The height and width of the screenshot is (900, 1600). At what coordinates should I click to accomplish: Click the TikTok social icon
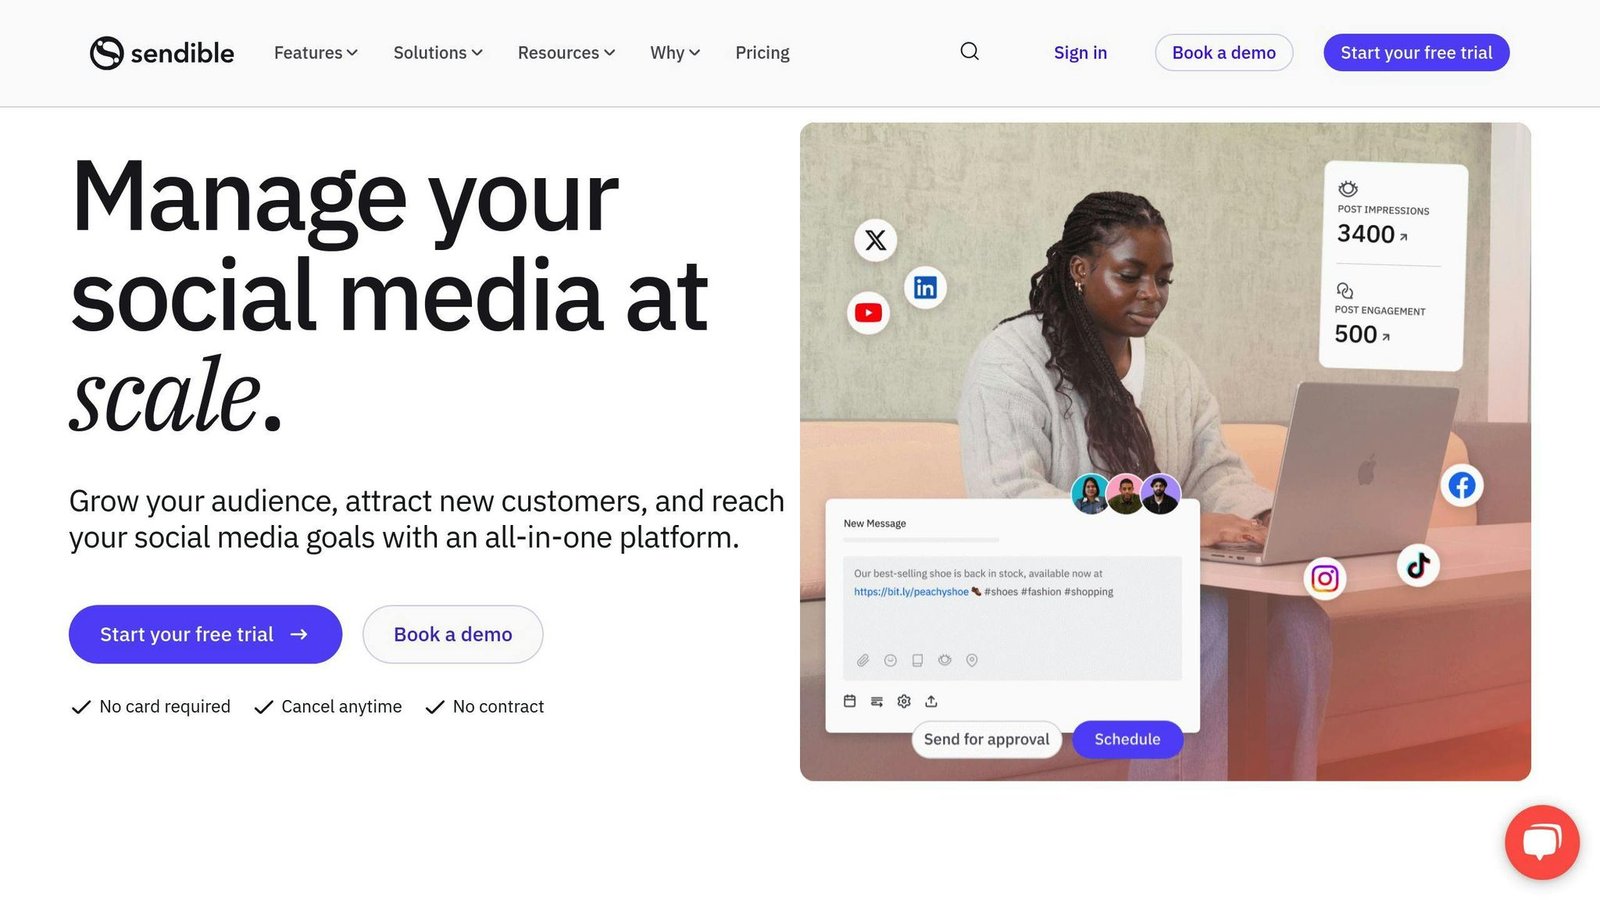tap(1418, 566)
